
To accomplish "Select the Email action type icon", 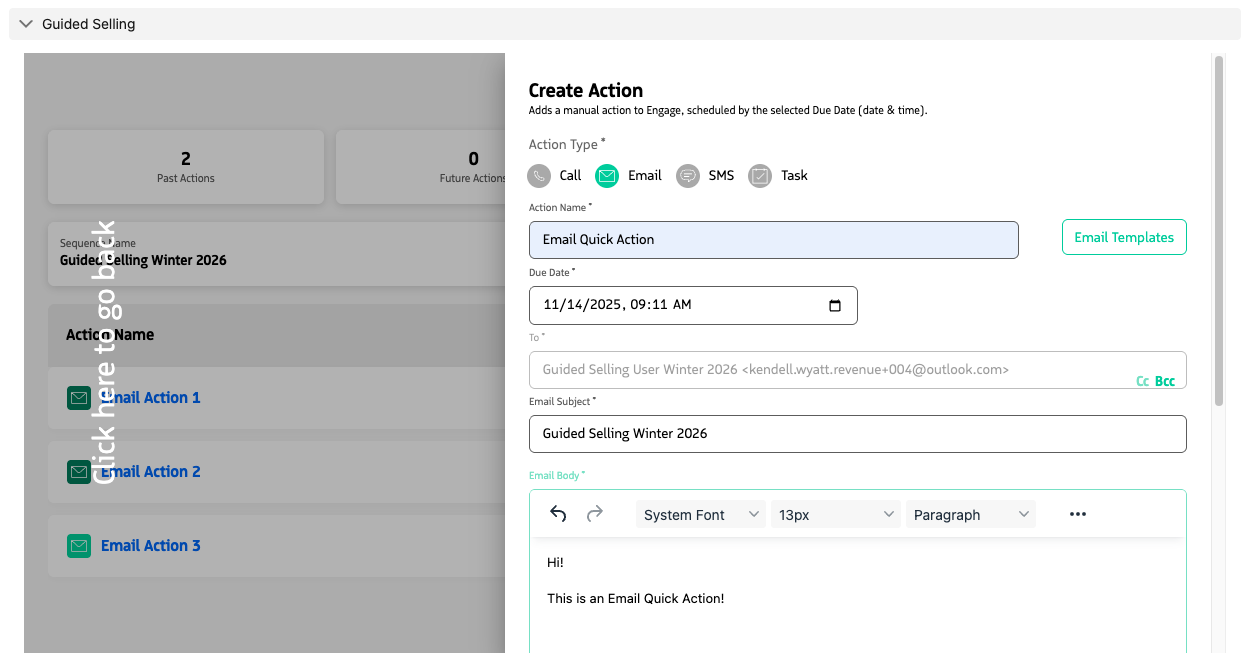I will (x=606, y=175).
